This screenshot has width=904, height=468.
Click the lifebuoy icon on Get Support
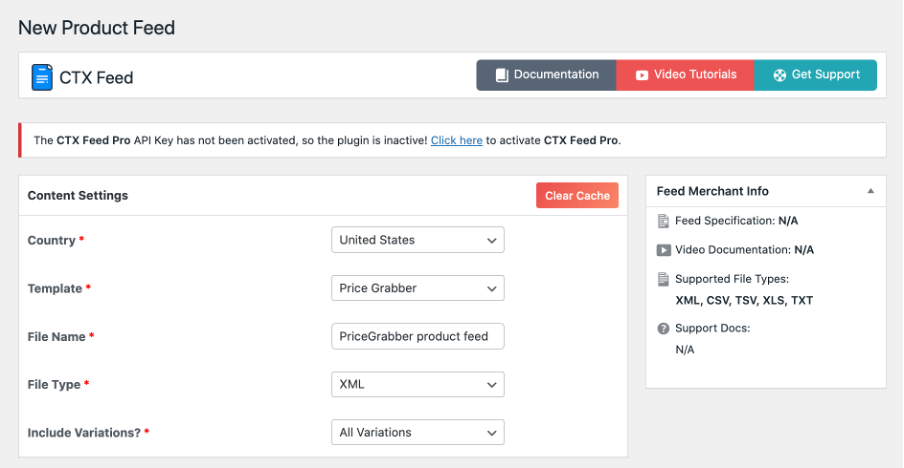(x=779, y=75)
